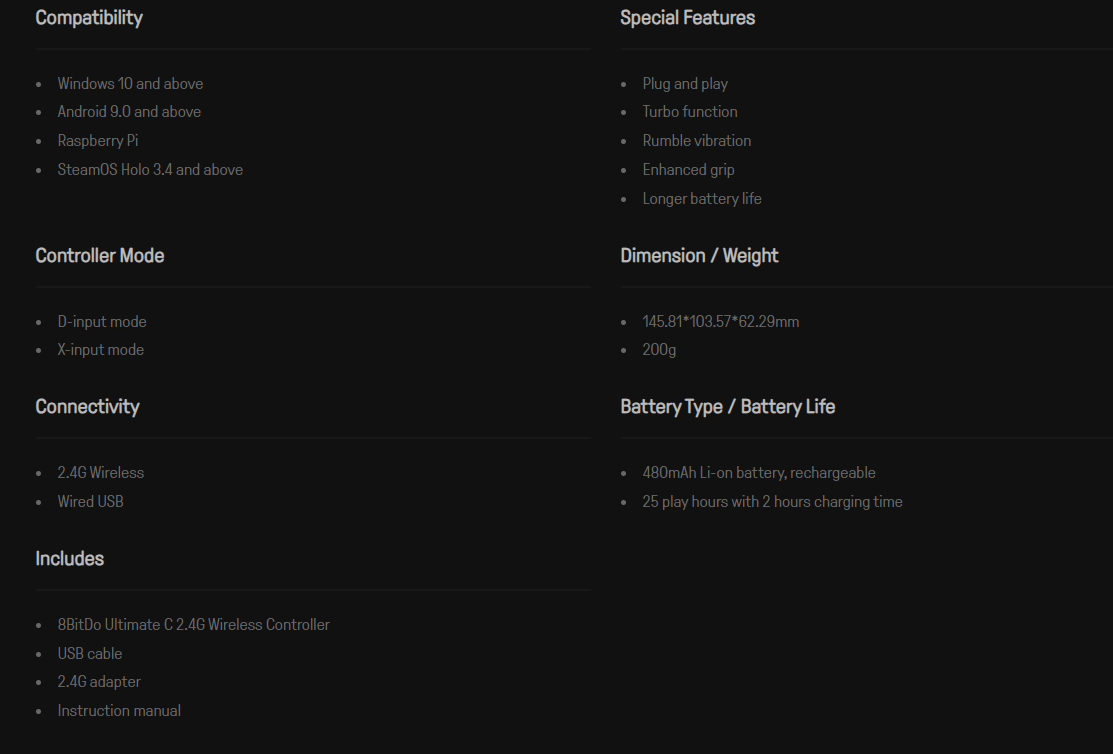Click the 145.81*103.57*62.29mm dimension text

click(x=720, y=322)
